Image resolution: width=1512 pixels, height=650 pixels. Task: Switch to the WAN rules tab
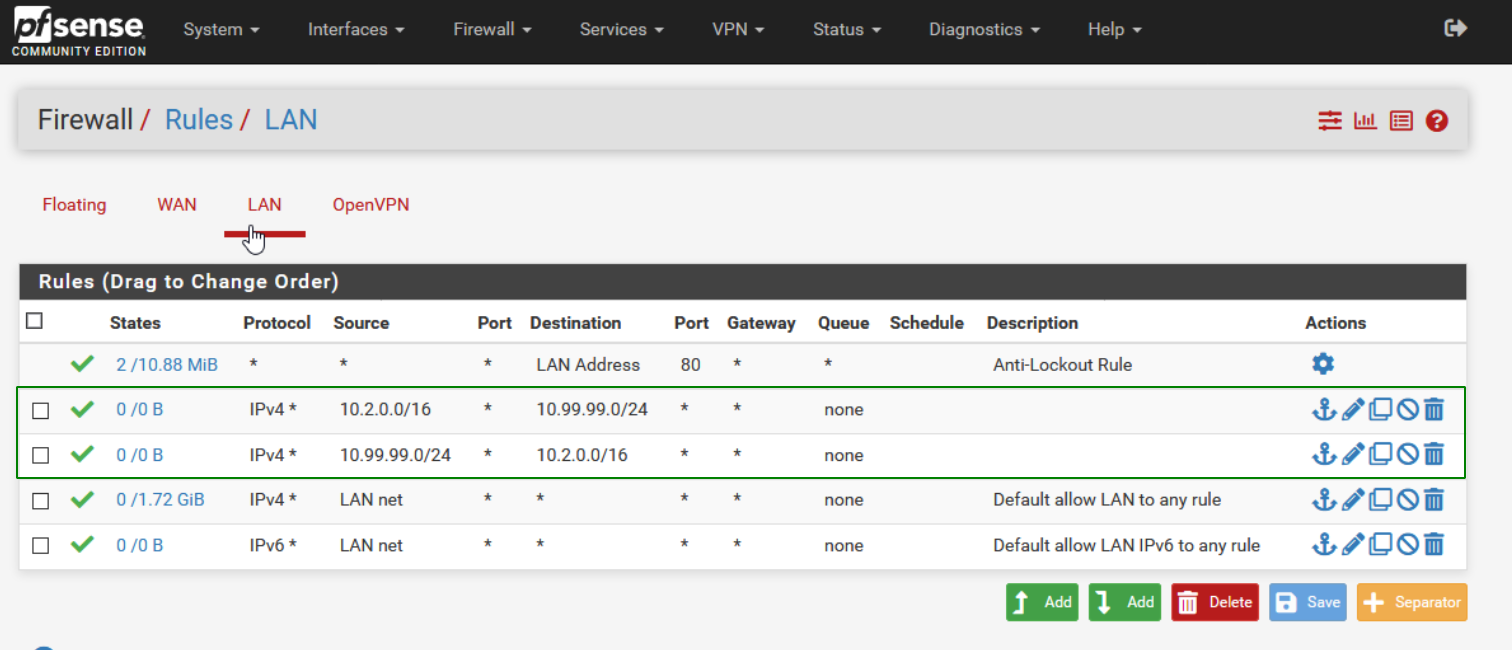(177, 205)
